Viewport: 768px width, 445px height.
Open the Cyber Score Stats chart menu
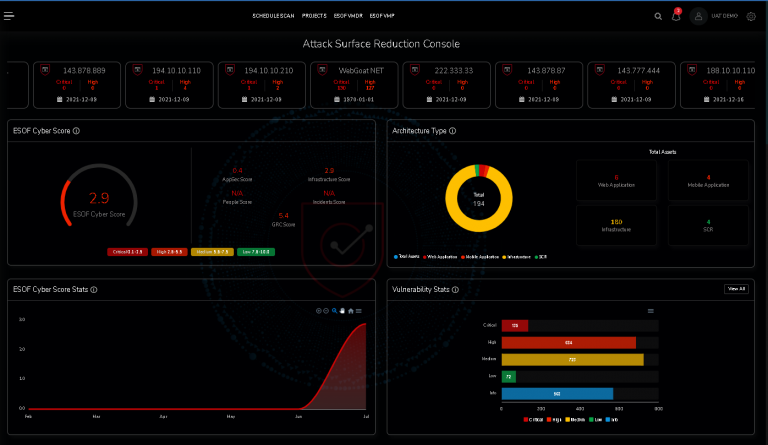[x=359, y=311]
